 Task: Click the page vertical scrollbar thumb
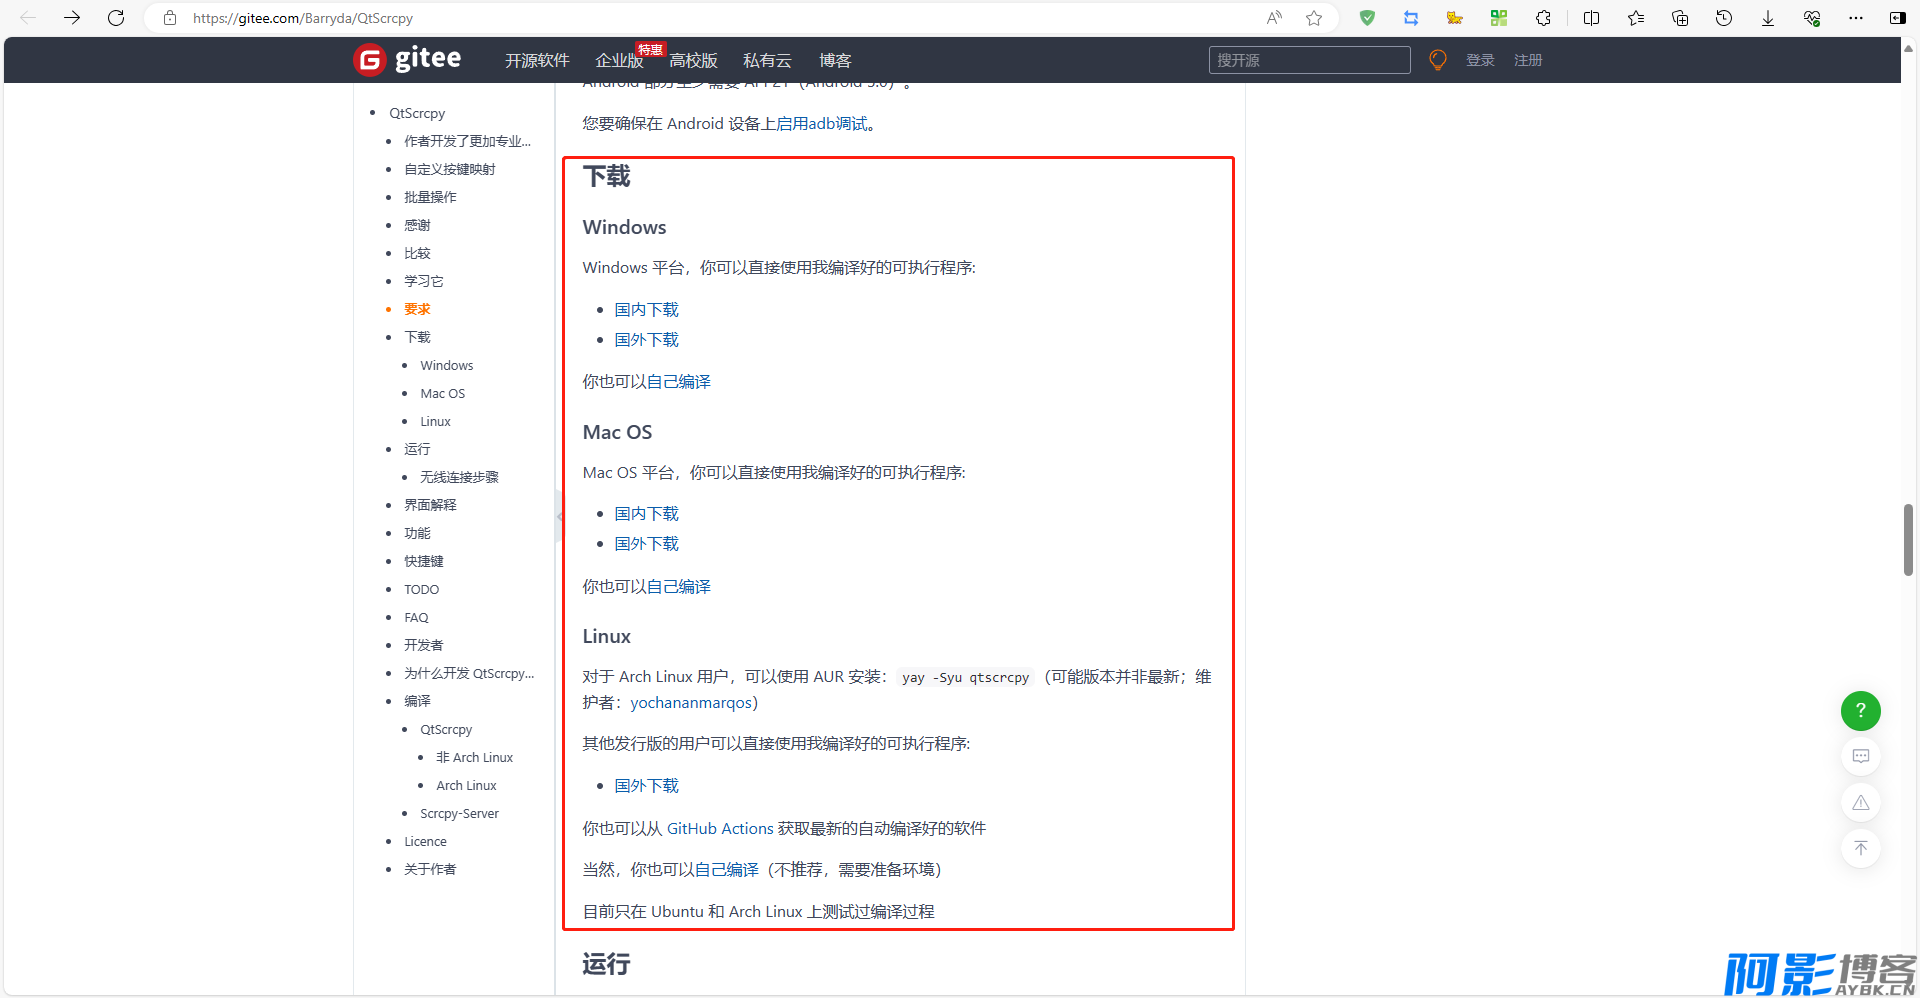pyautogui.click(x=1908, y=540)
